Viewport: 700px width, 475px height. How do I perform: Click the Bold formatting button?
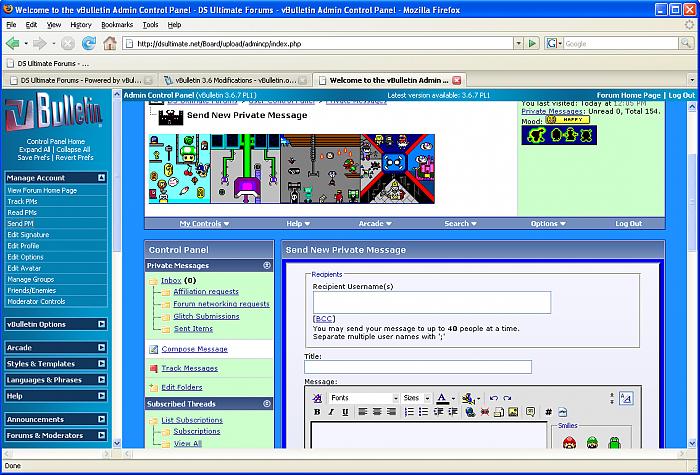318,412
